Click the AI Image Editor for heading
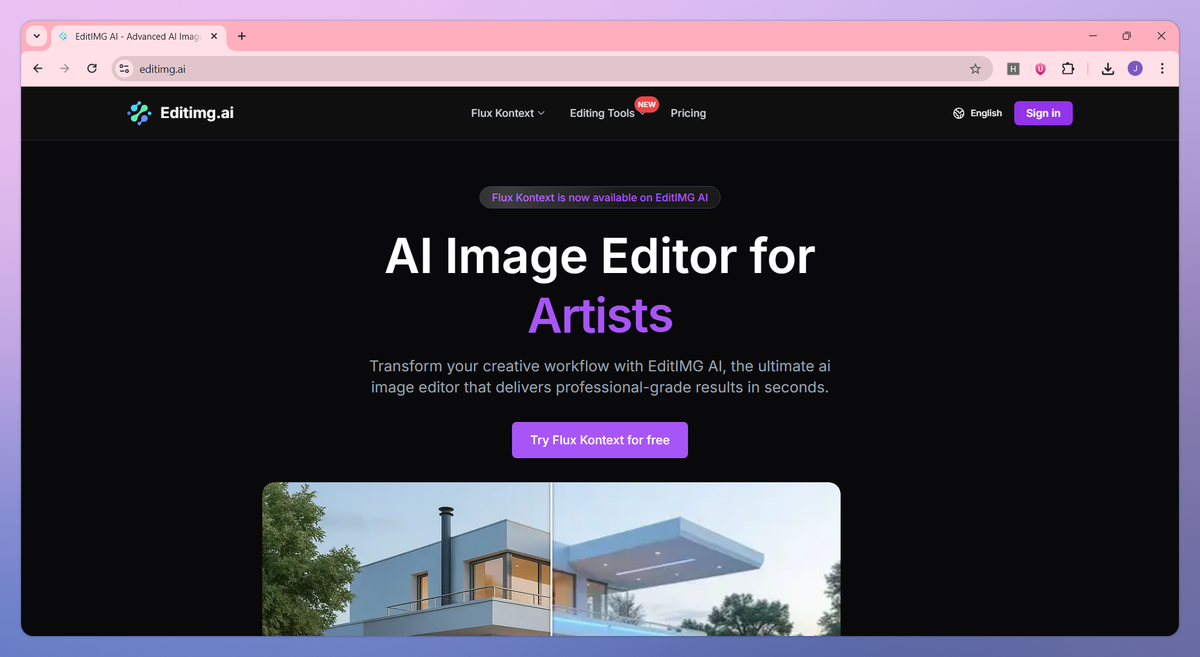The image size is (1200, 657). coord(600,256)
